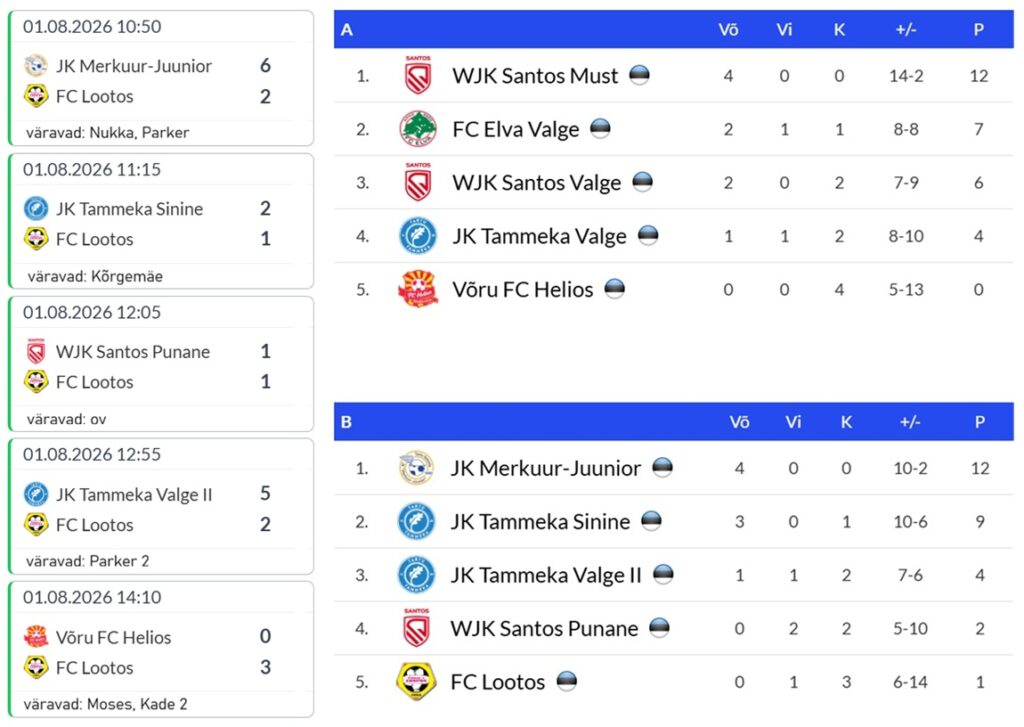Click the Estonian flag icon beside JK Tammeka Sinine
This screenshot has height=727, width=1024.
pyautogui.click(x=651, y=521)
